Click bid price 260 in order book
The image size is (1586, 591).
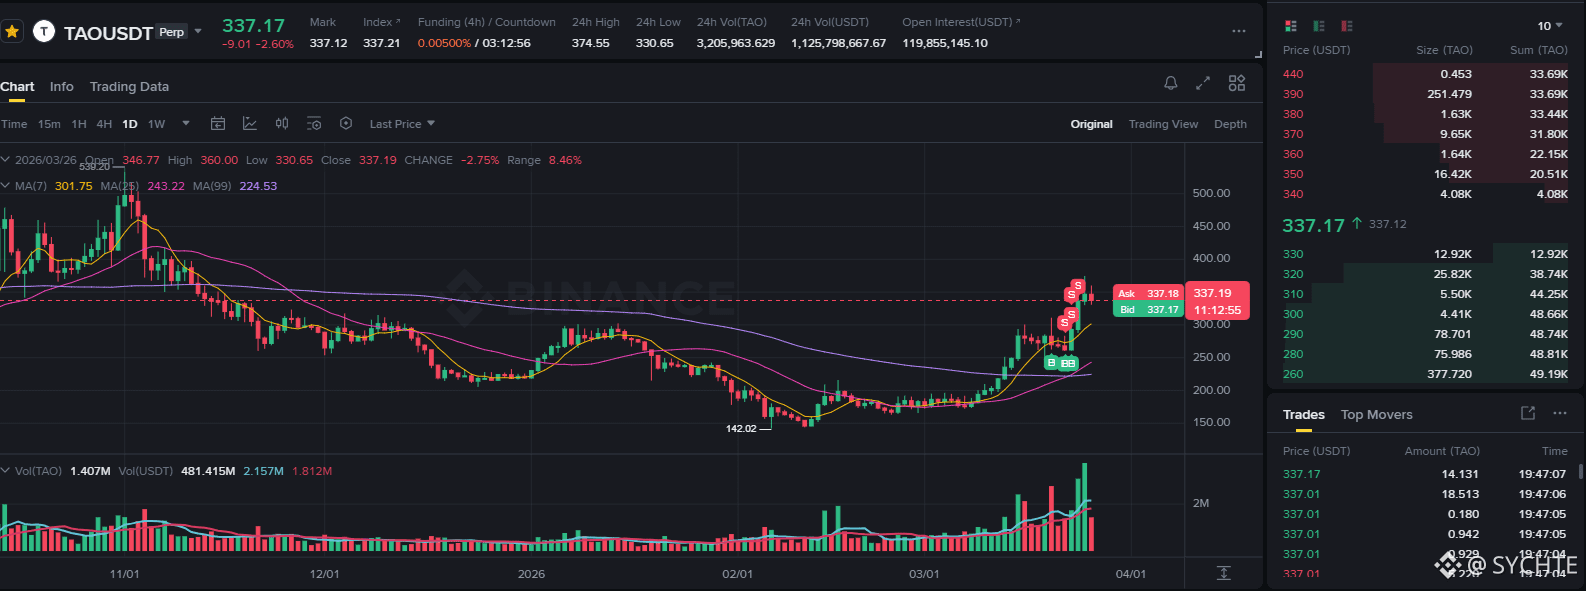(1293, 374)
